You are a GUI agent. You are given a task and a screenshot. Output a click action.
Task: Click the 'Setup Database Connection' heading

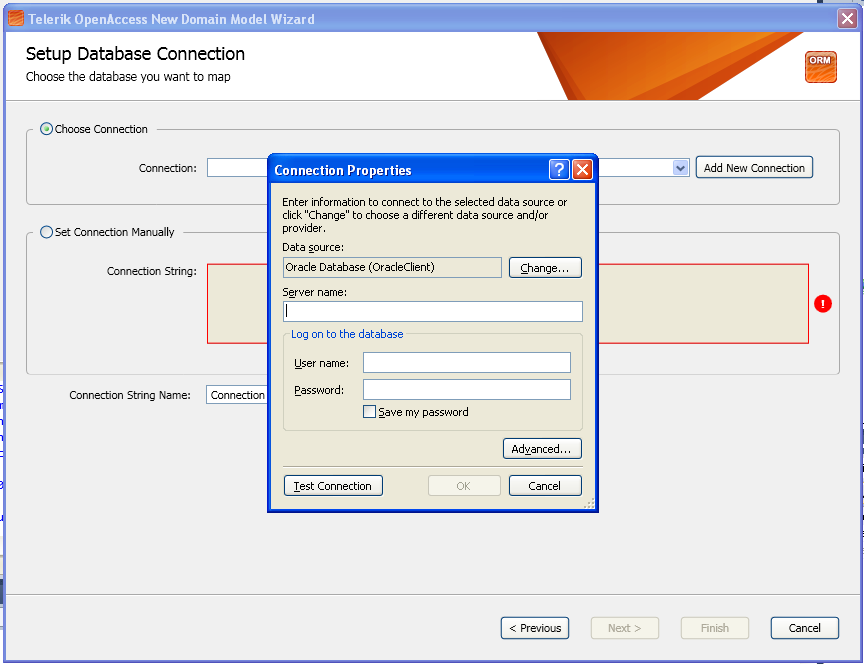[135, 54]
